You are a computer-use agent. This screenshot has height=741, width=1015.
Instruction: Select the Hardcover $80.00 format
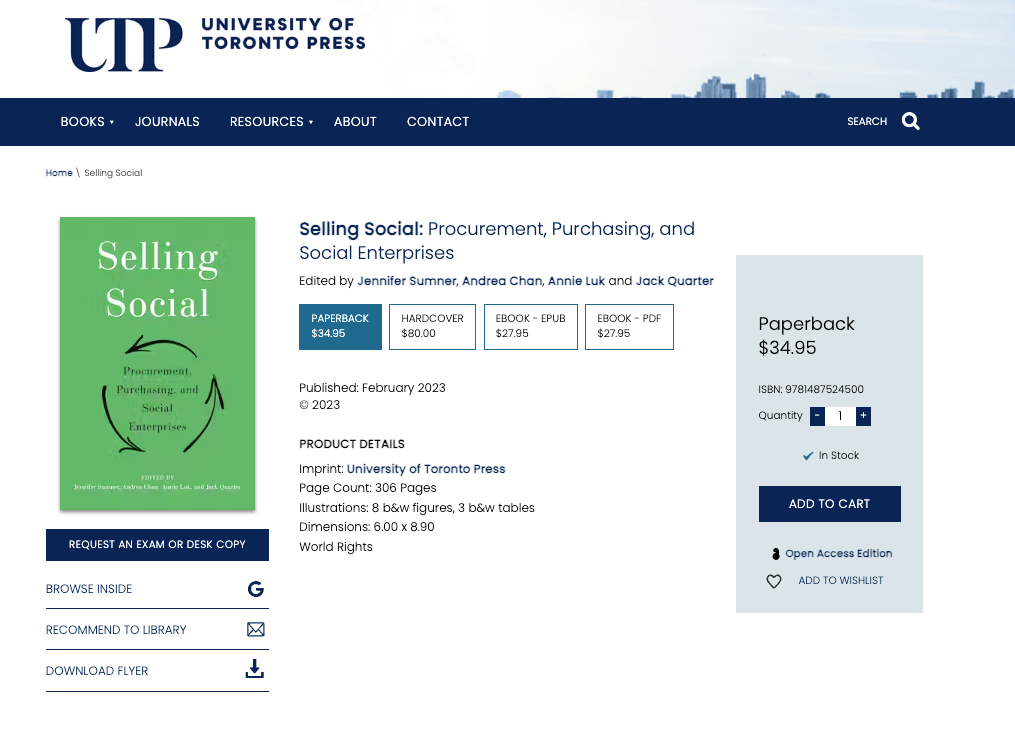(432, 326)
